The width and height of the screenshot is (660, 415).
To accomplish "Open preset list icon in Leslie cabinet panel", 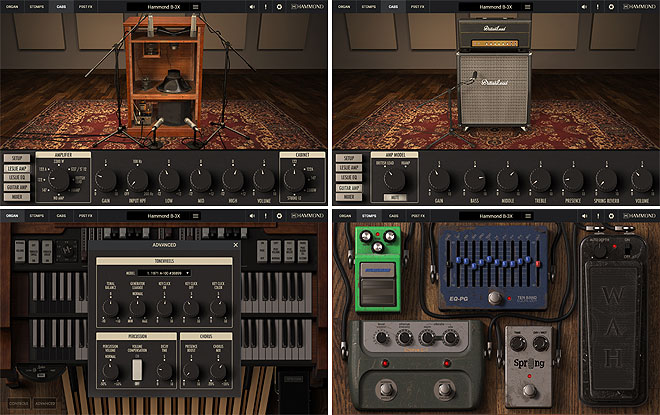I will (195, 6).
